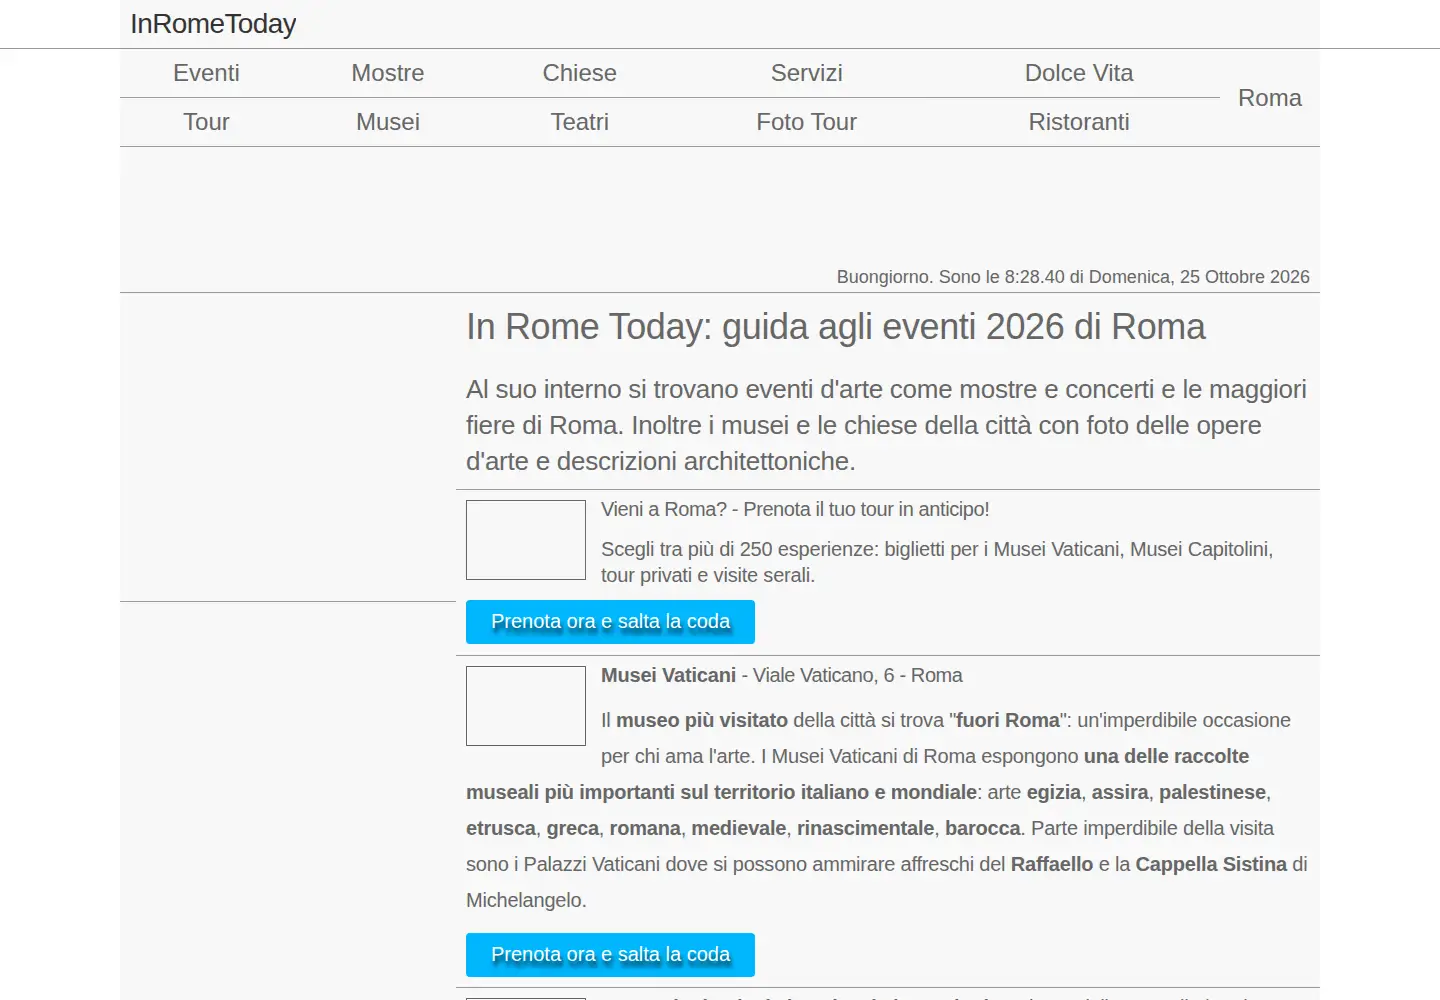Click 'Vieni a Roma?' promo heading text
The image size is (1440, 1000).
pyautogui.click(x=795, y=509)
